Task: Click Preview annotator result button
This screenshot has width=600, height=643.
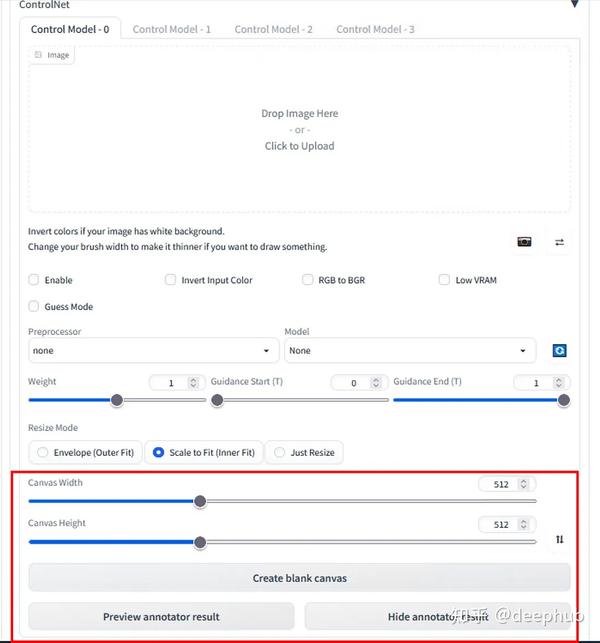Action: (x=161, y=616)
